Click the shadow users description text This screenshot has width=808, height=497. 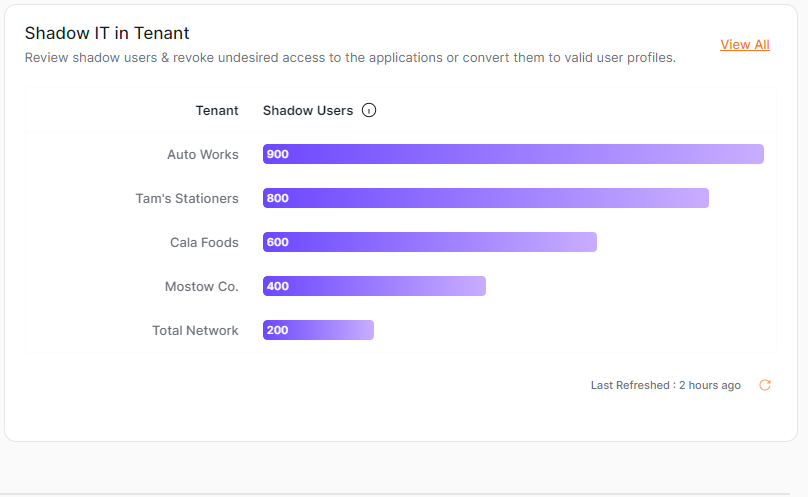pos(350,58)
